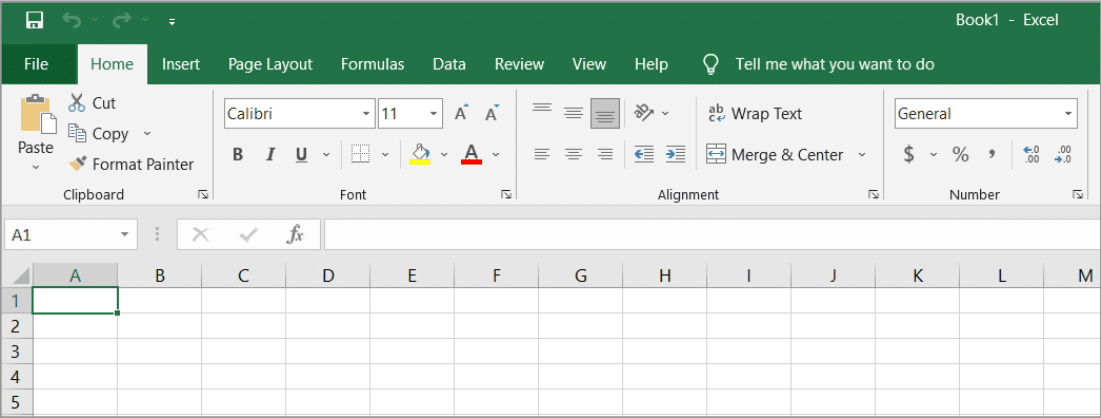Apply Accounting dollar format icon
Image resolution: width=1101 pixels, height=418 pixels.
click(x=909, y=155)
